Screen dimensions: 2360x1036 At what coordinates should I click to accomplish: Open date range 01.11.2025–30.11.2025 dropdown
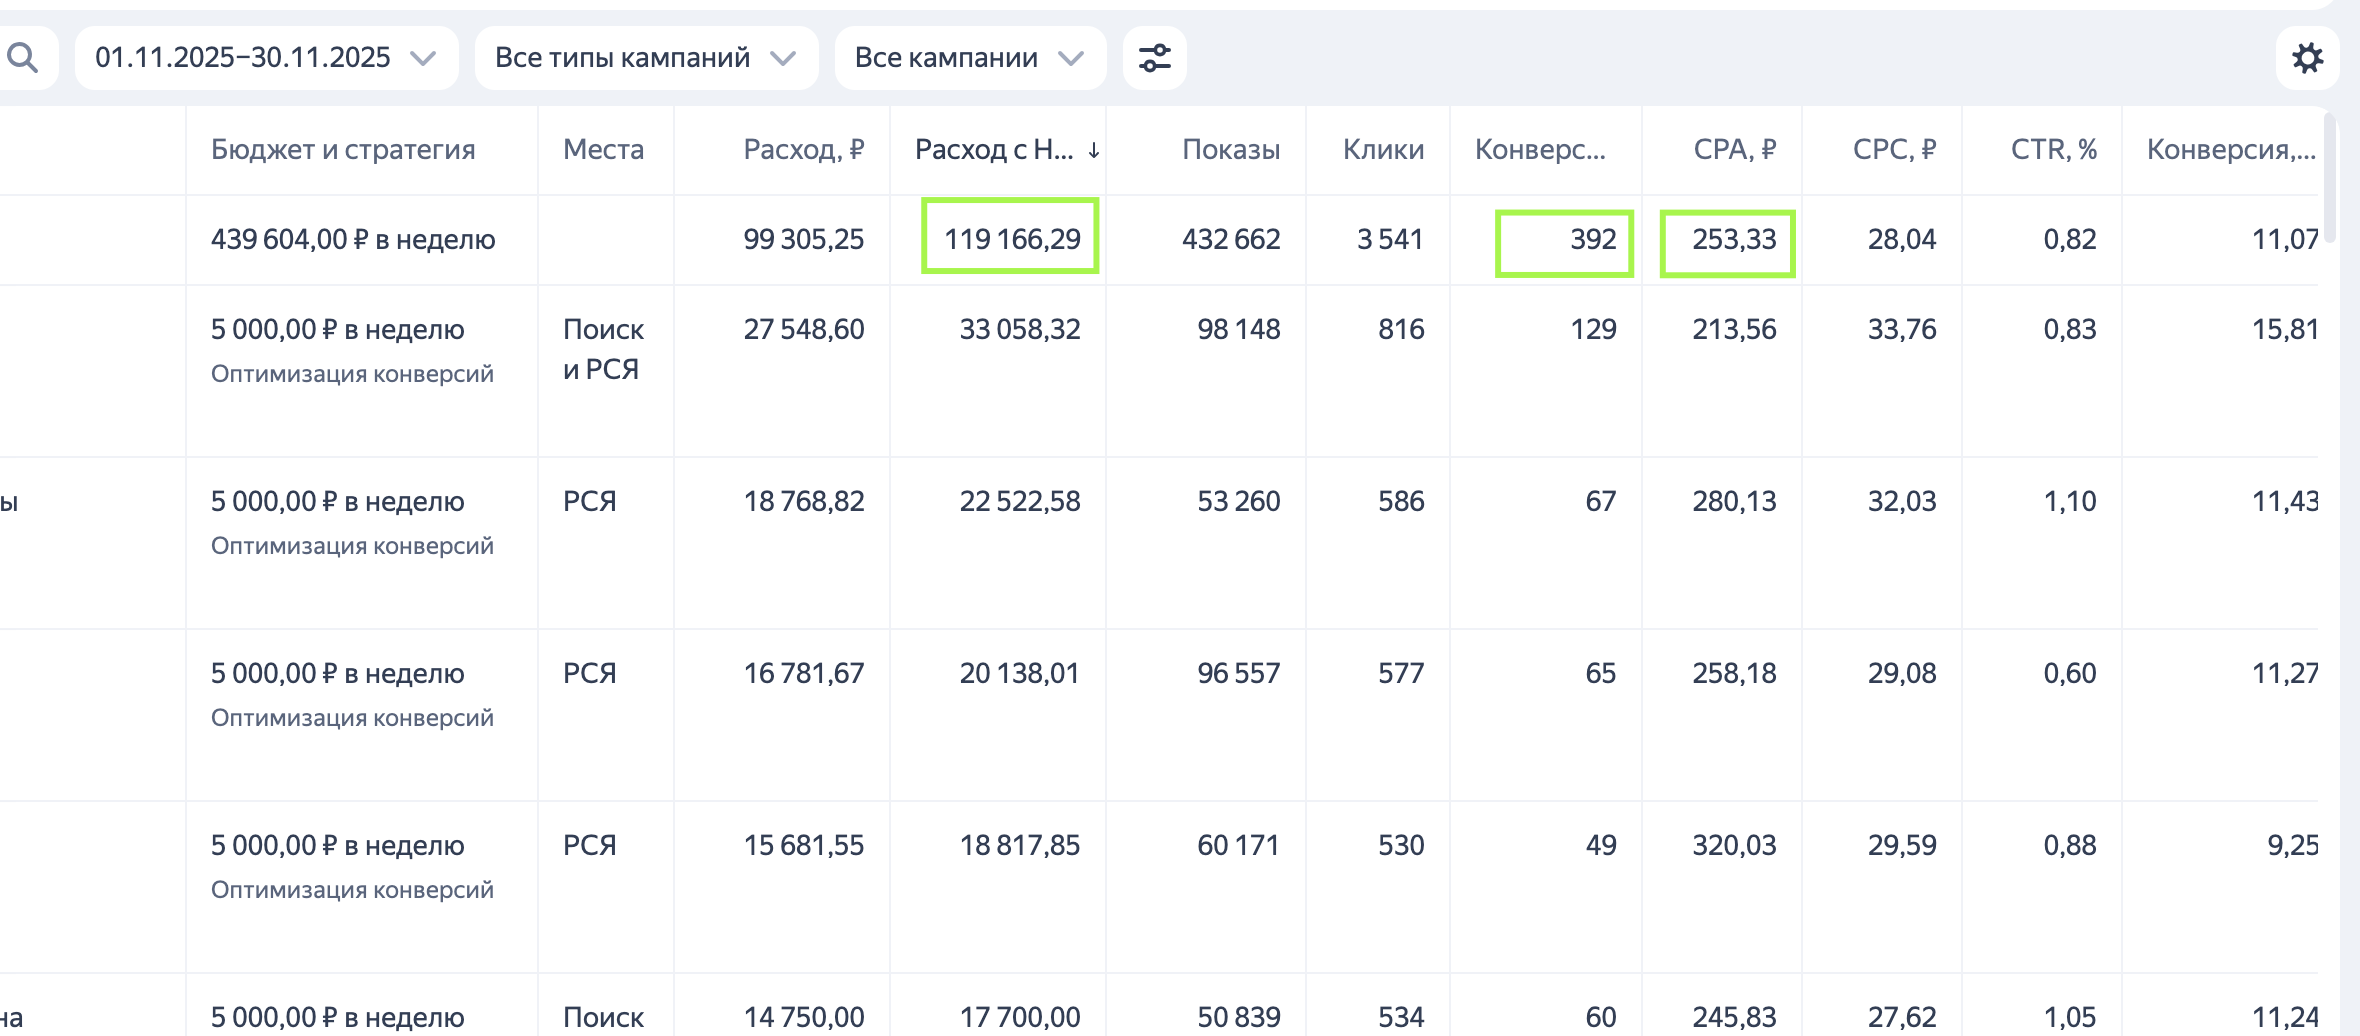[x=266, y=58]
